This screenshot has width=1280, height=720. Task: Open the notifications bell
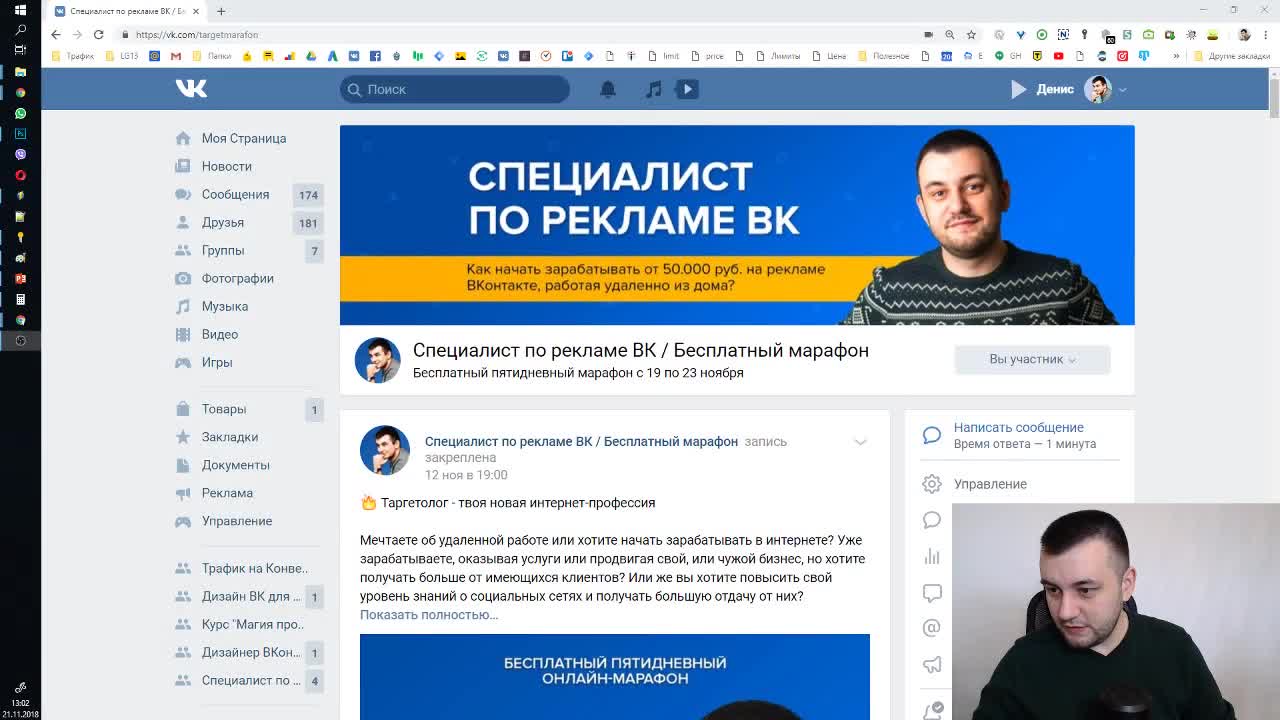click(607, 89)
